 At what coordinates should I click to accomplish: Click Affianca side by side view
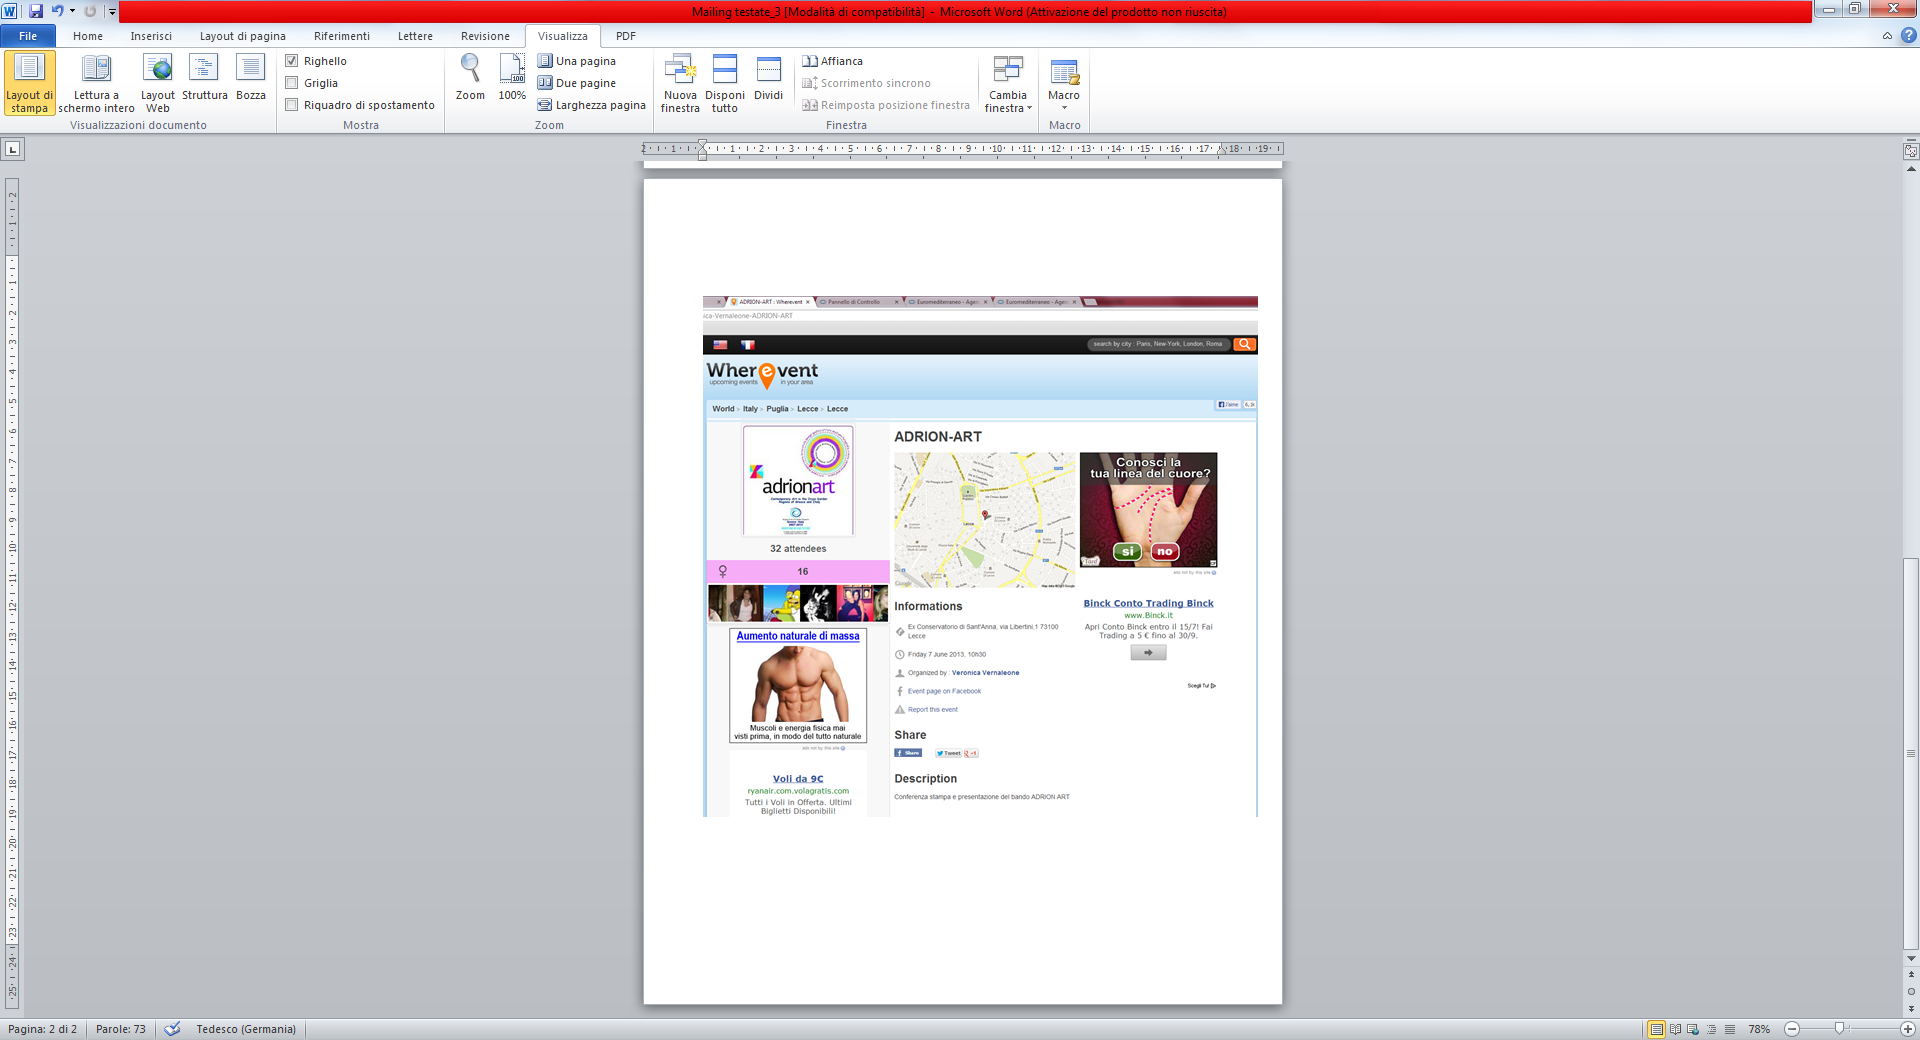(833, 61)
